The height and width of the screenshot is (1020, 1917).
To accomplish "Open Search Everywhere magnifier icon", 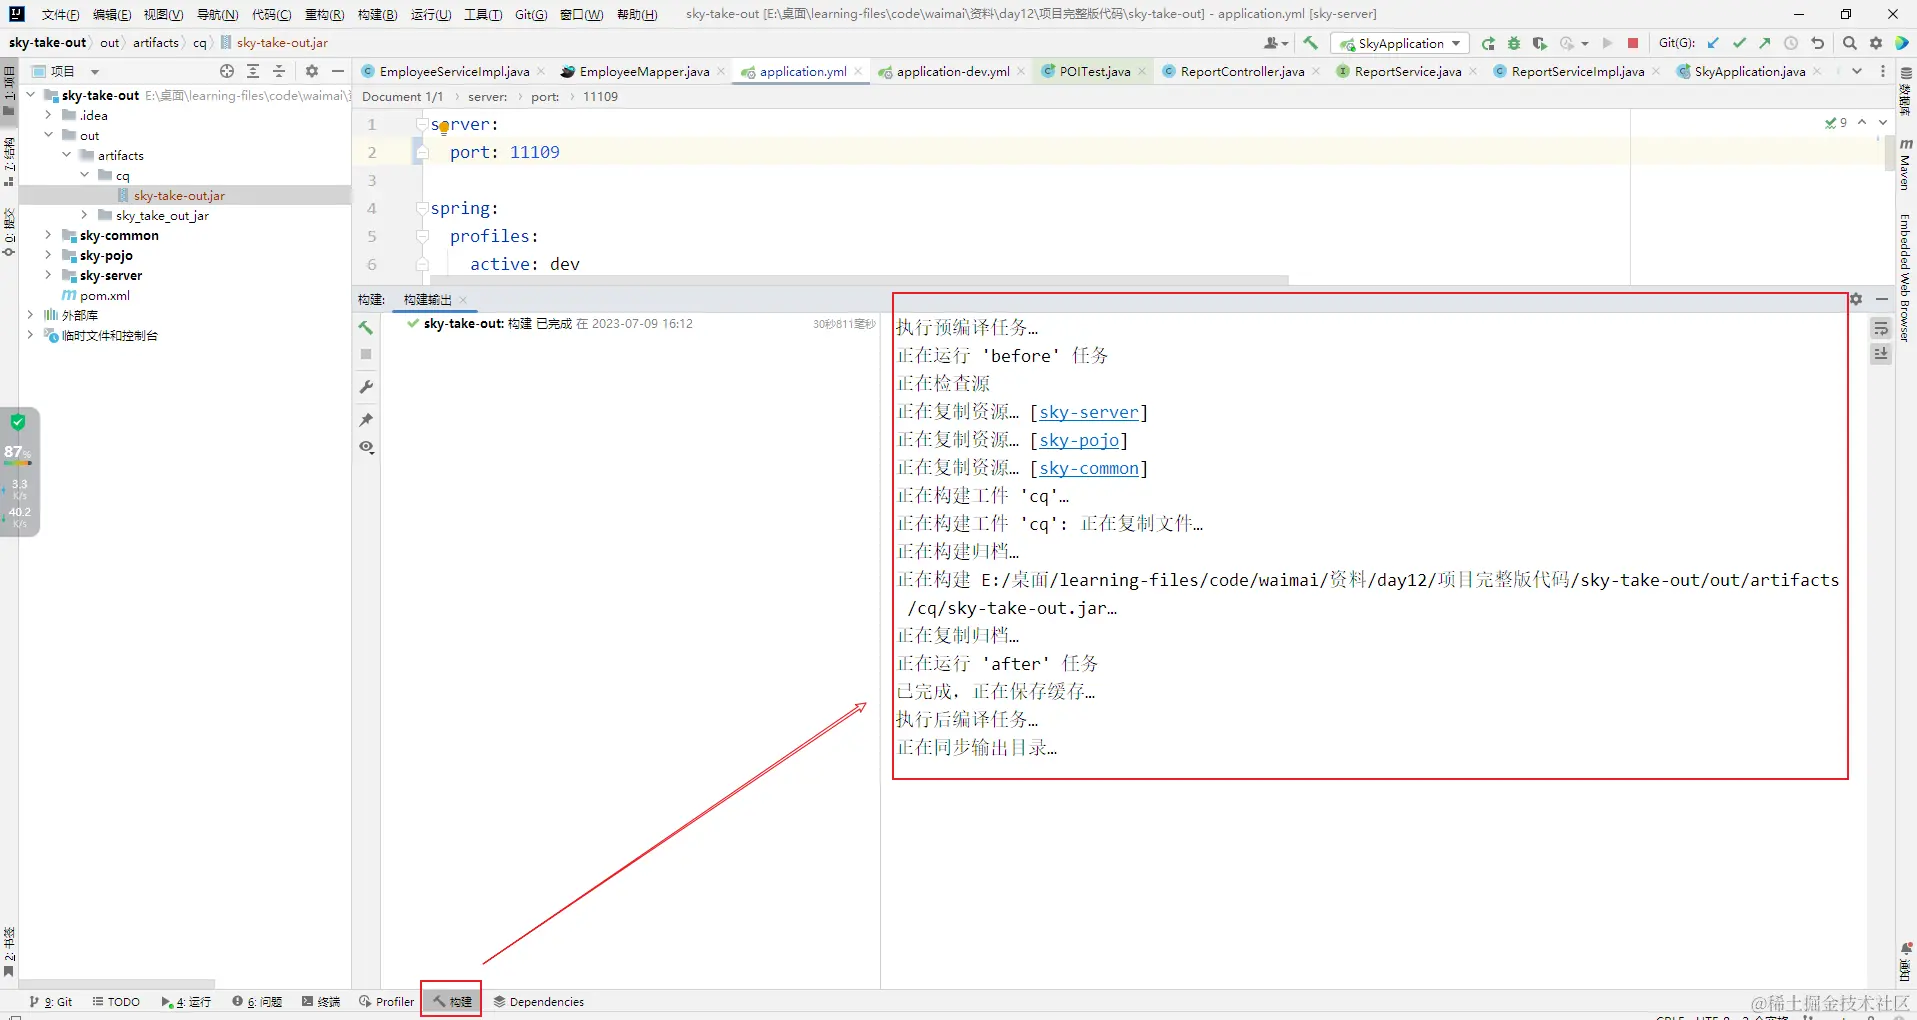I will click(1850, 43).
